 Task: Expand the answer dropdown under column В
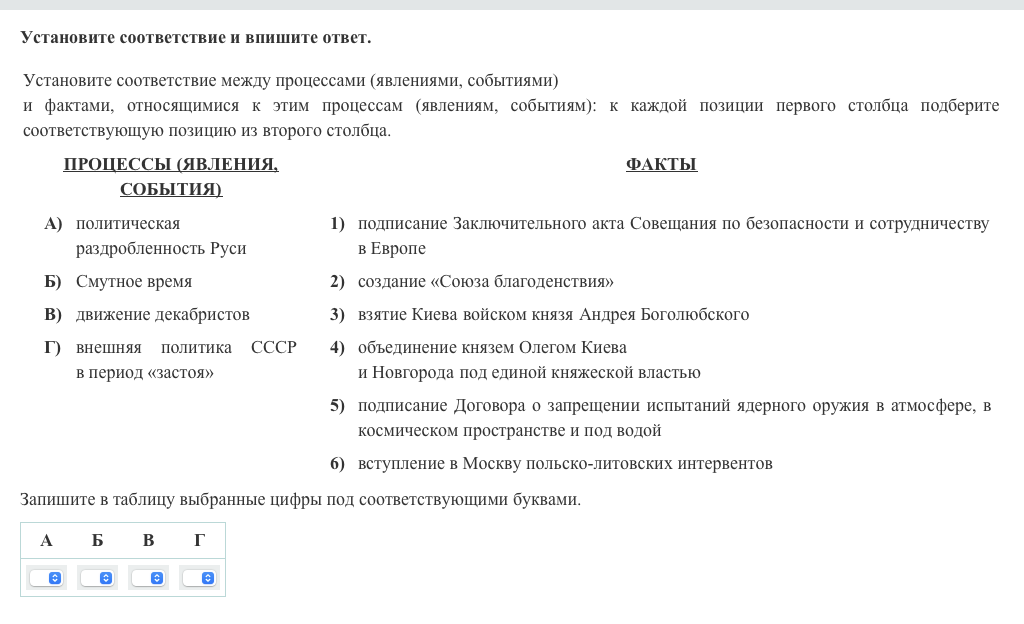pos(148,578)
